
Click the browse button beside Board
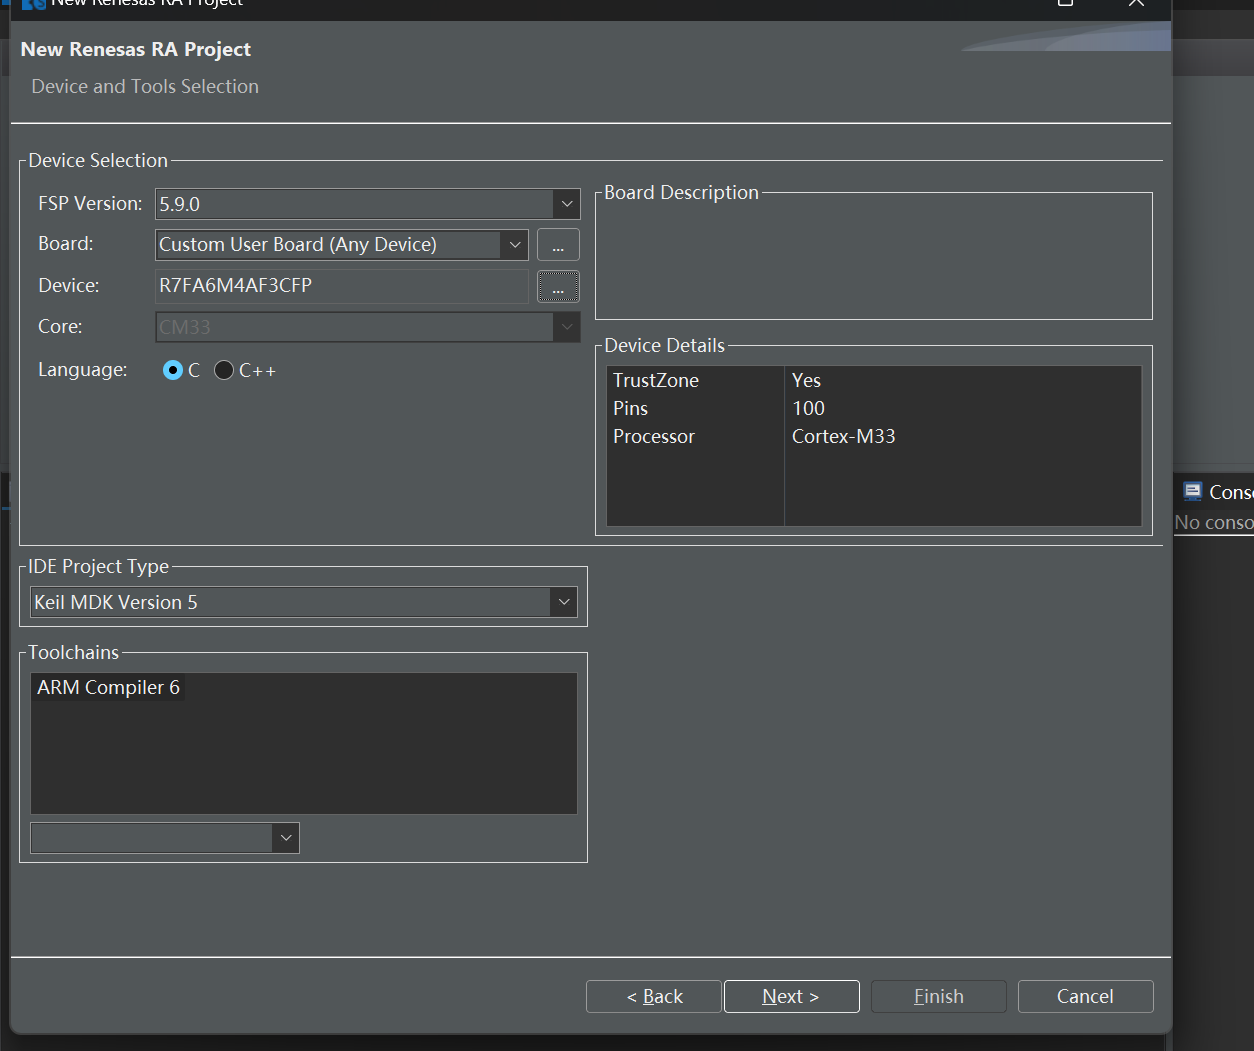click(x=558, y=245)
